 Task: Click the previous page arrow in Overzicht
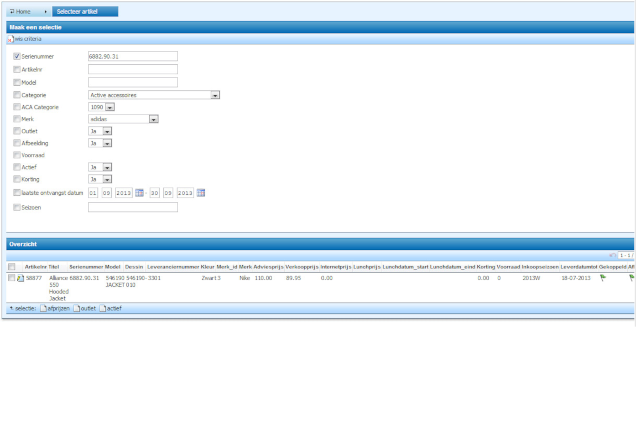pyautogui.click(x=612, y=255)
